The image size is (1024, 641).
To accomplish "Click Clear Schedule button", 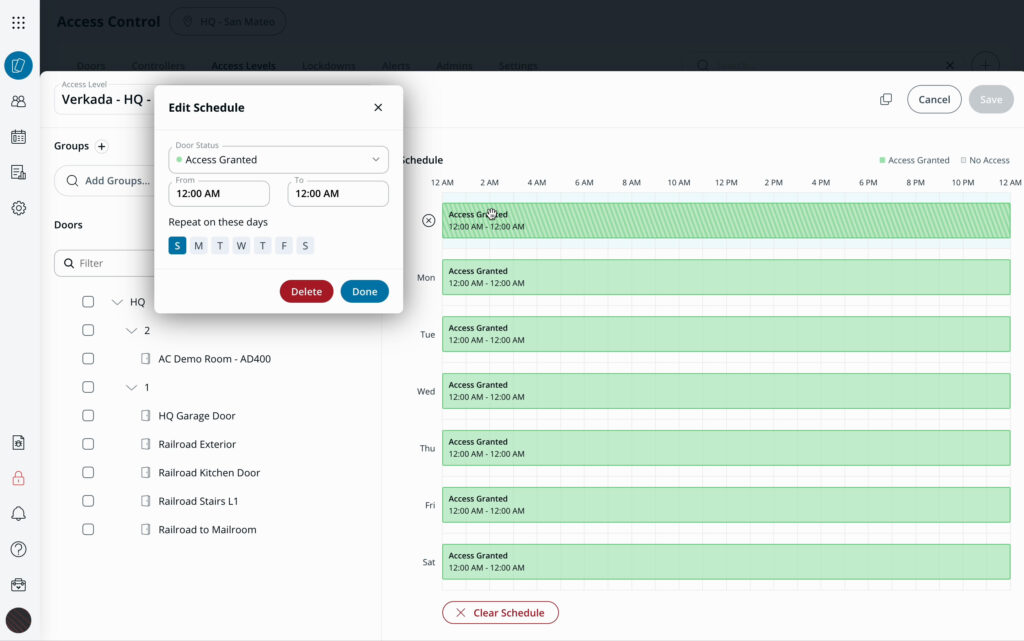I will (500, 612).
